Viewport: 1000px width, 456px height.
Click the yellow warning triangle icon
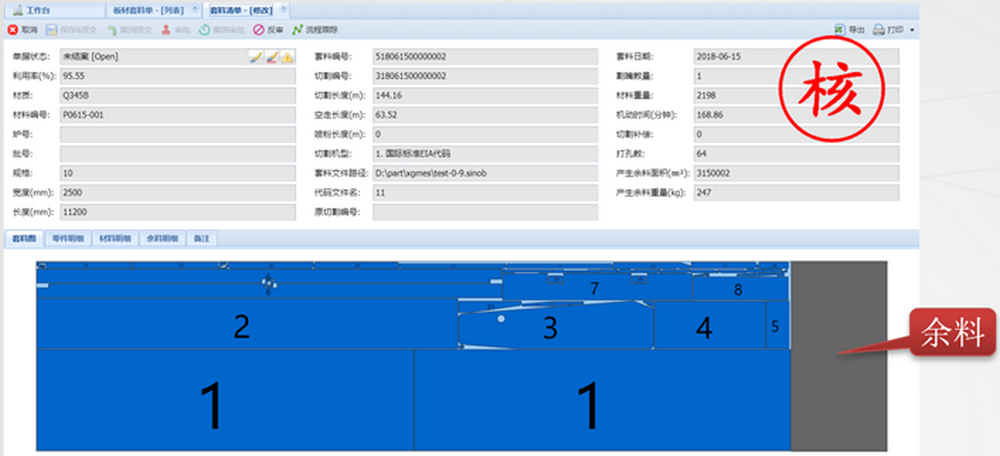tap(287, 57)
